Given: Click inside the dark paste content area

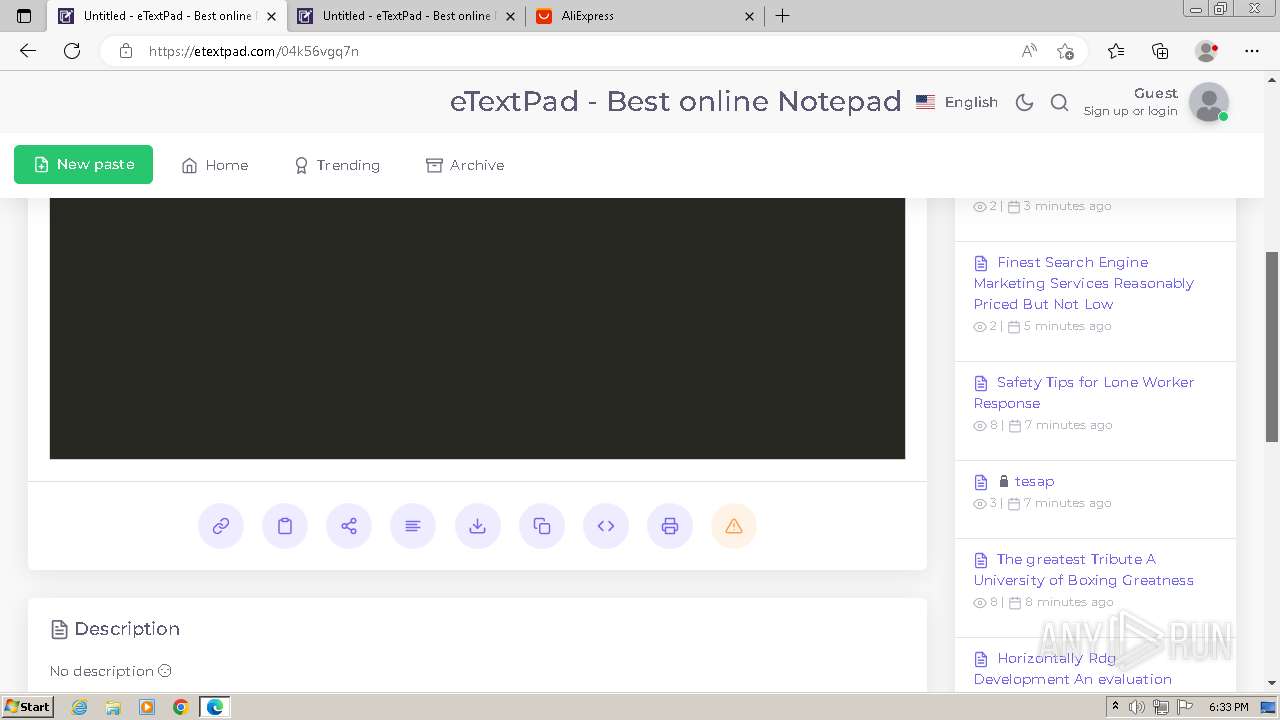Looking at the screenshot, I should pos(477,328).
